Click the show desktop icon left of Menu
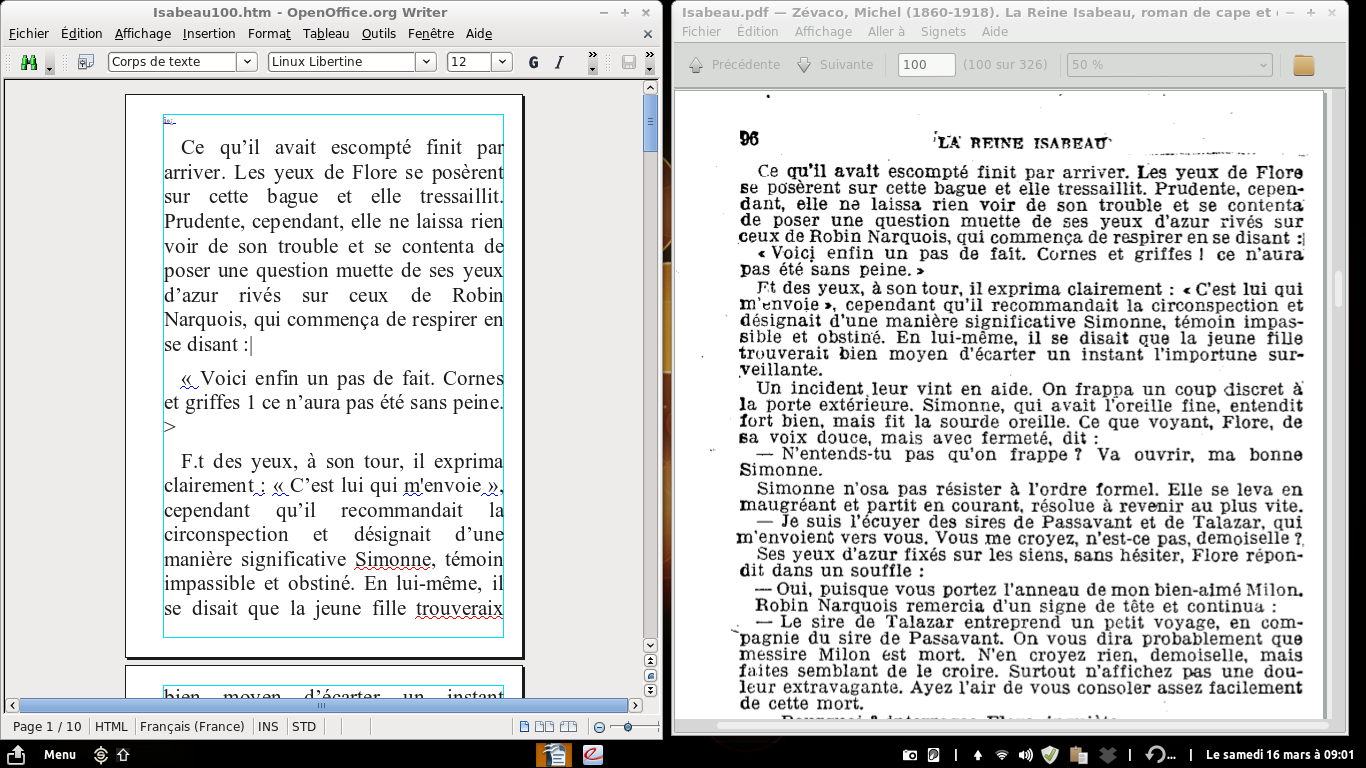Image resolution: width=1366 pixels, height=768 pixels. (17, 755)
